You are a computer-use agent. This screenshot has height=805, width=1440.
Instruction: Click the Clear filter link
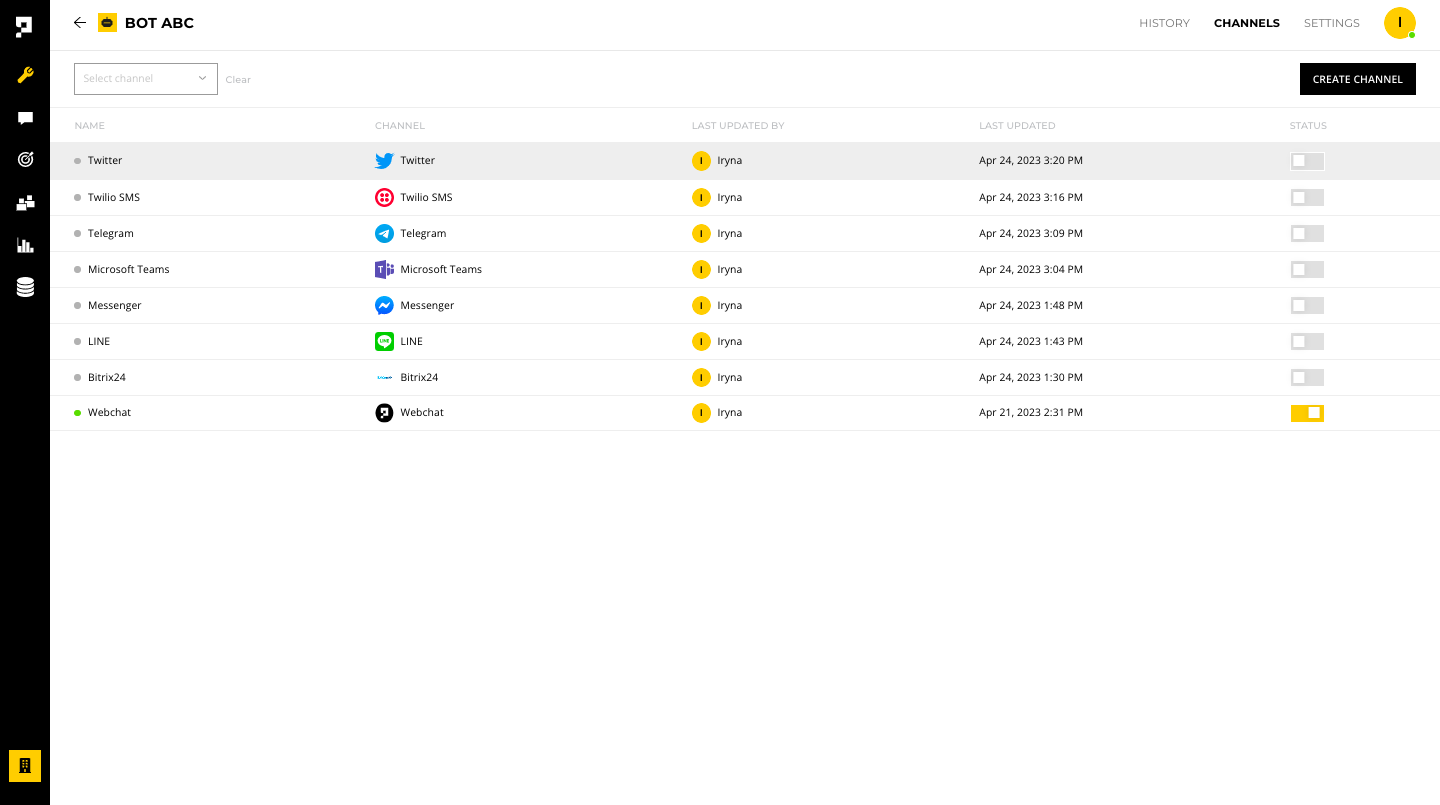(x=238, y=80)
